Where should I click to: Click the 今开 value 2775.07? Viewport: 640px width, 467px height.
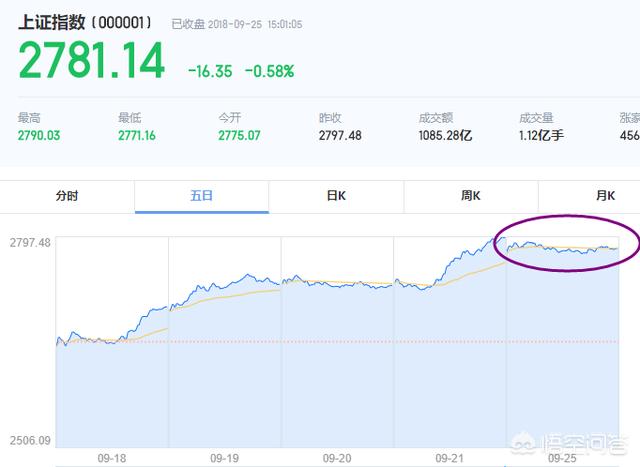pos(239,136)
